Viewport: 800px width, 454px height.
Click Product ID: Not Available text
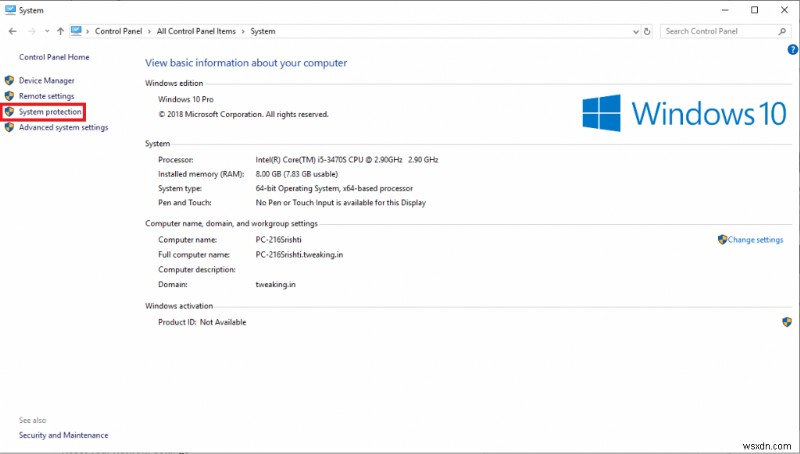(x=202, y=322)
